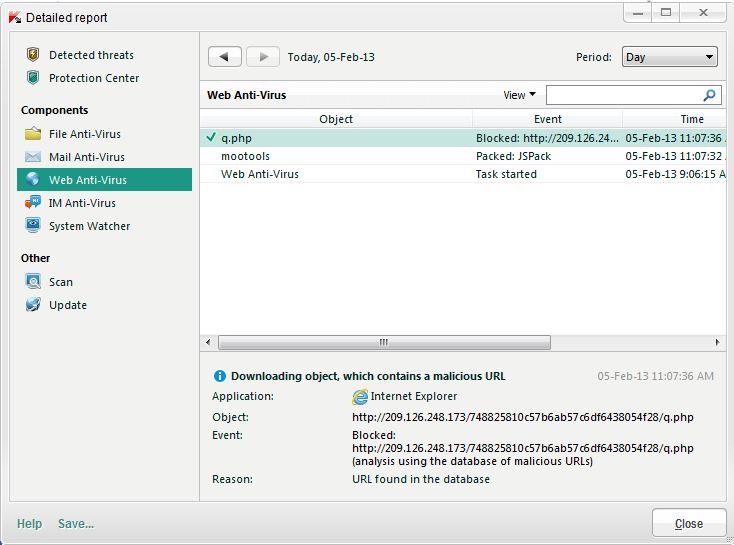Click the scrollbar right arrow
The image size is (734, 545).
718,342
